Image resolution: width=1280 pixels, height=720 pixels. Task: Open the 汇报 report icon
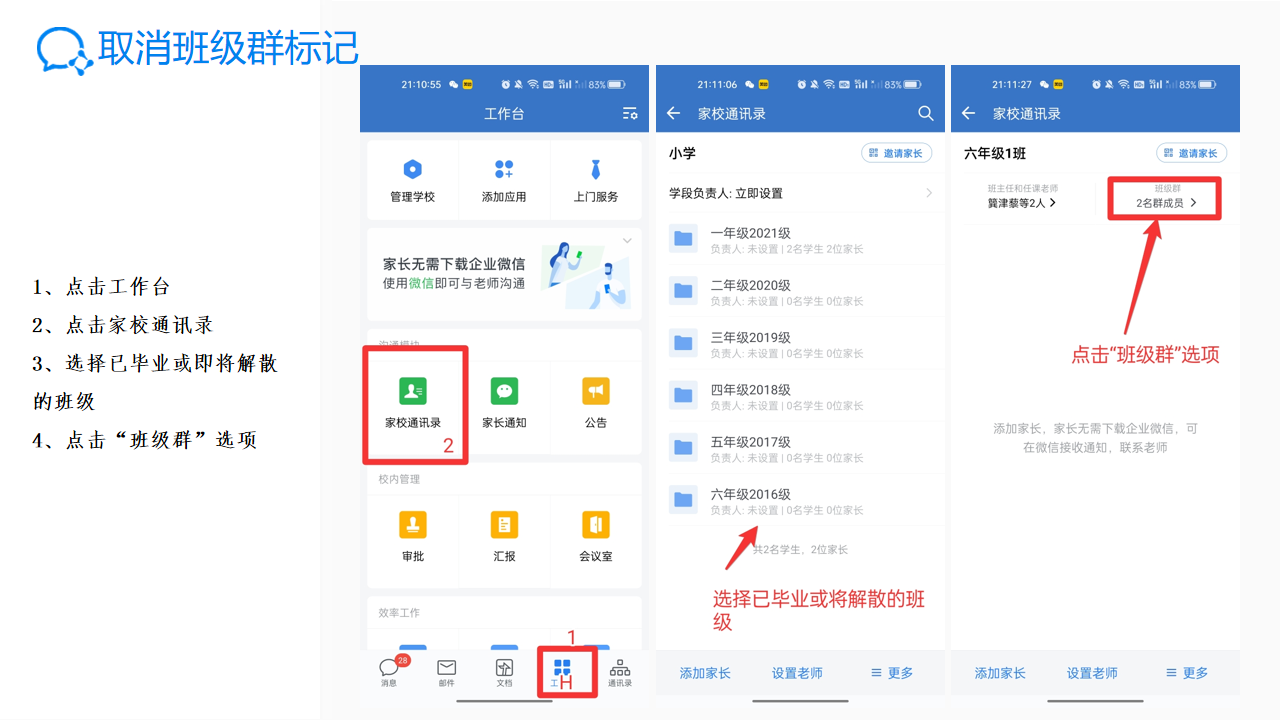click(504, 525)
